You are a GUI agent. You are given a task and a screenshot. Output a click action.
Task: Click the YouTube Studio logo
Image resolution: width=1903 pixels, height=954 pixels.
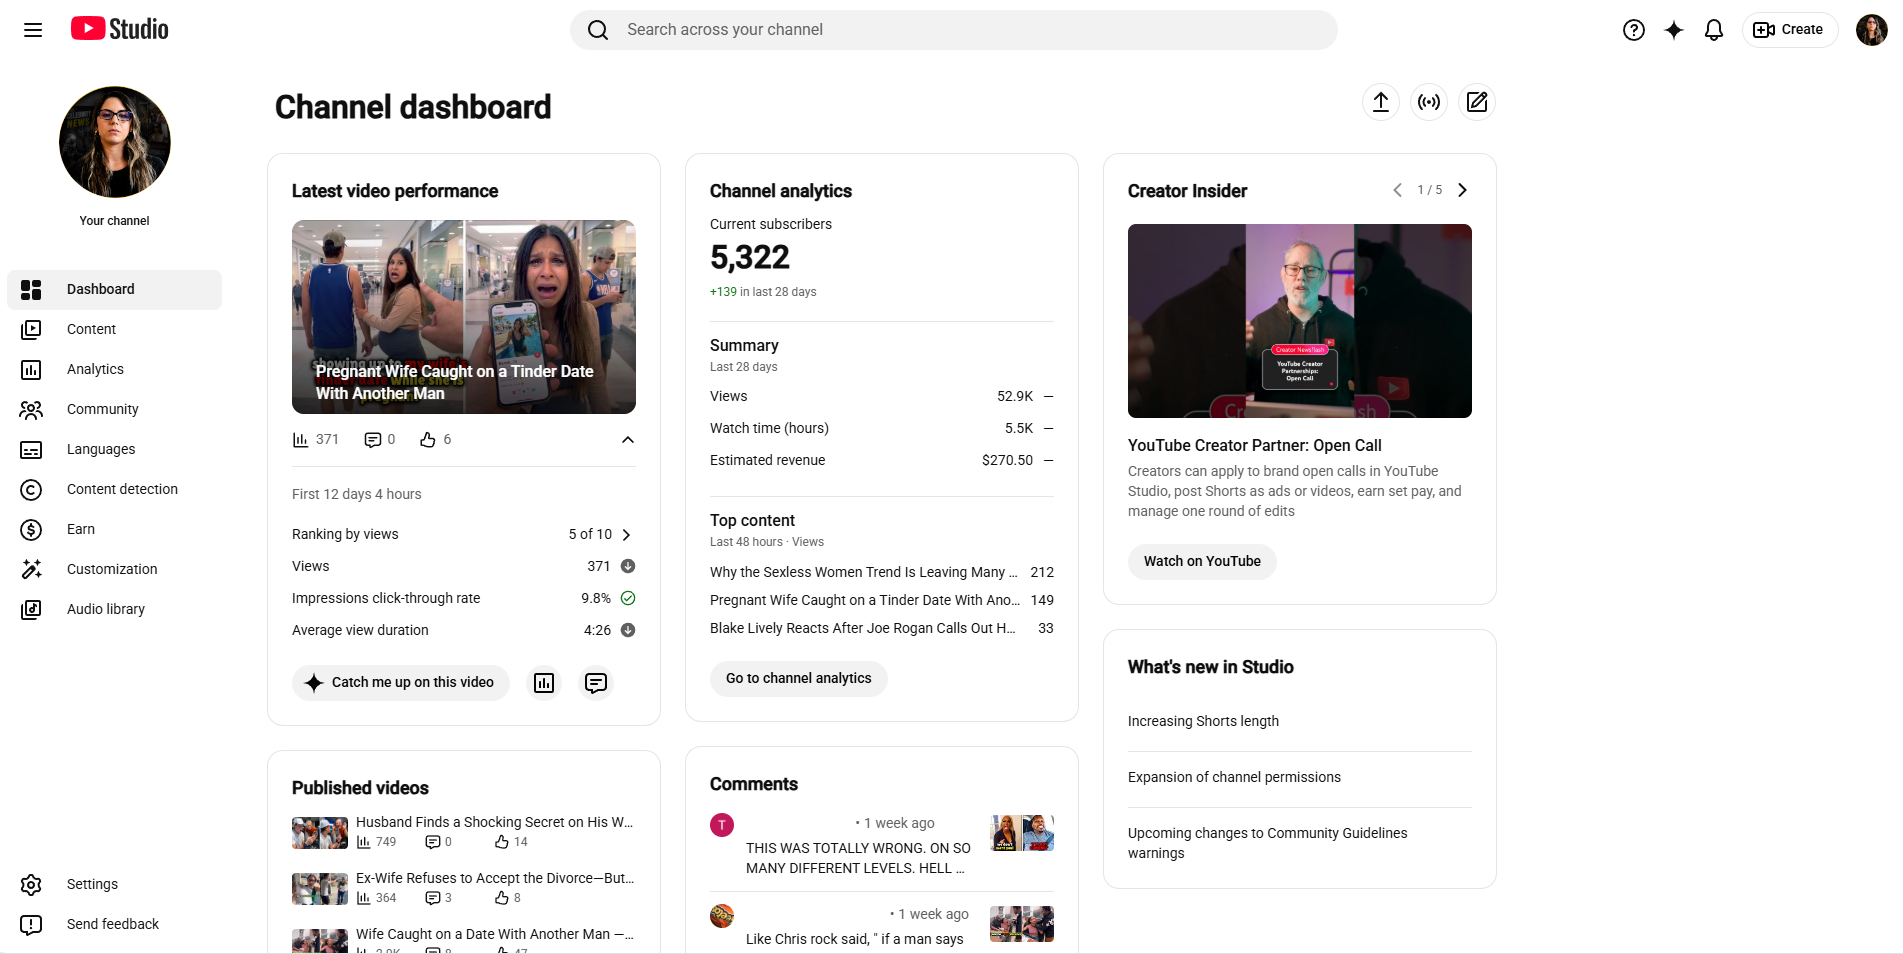point(120,29)
